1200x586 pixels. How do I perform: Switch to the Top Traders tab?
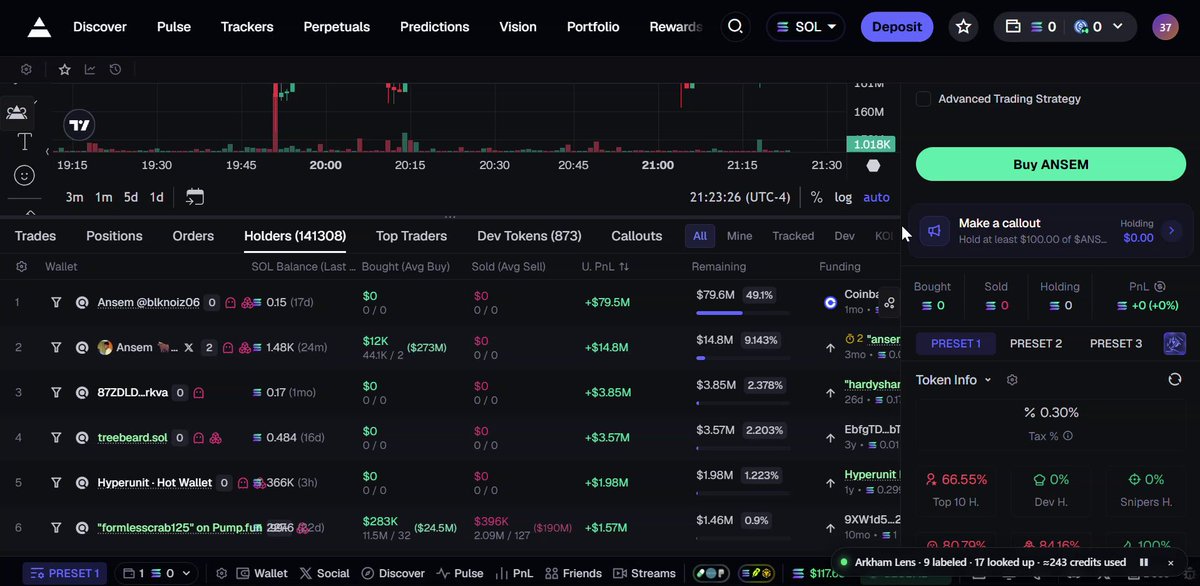pyautogui.click(x=411, y=236)
